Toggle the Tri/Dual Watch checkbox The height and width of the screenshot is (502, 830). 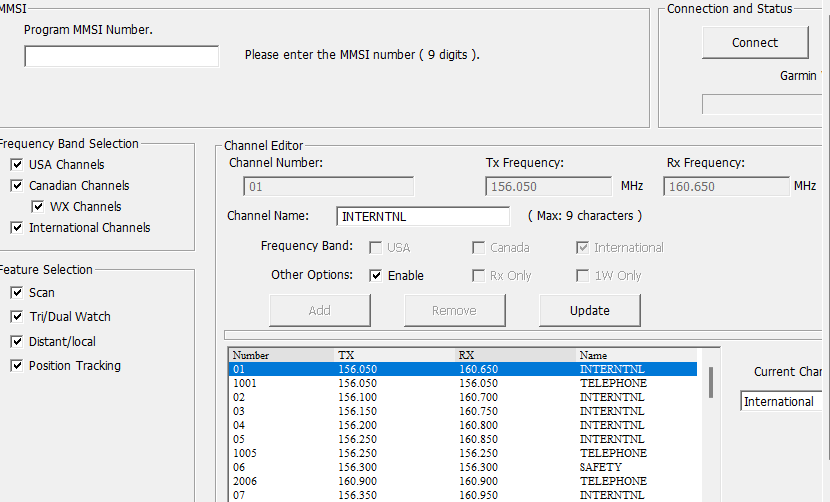coord(17,317)
